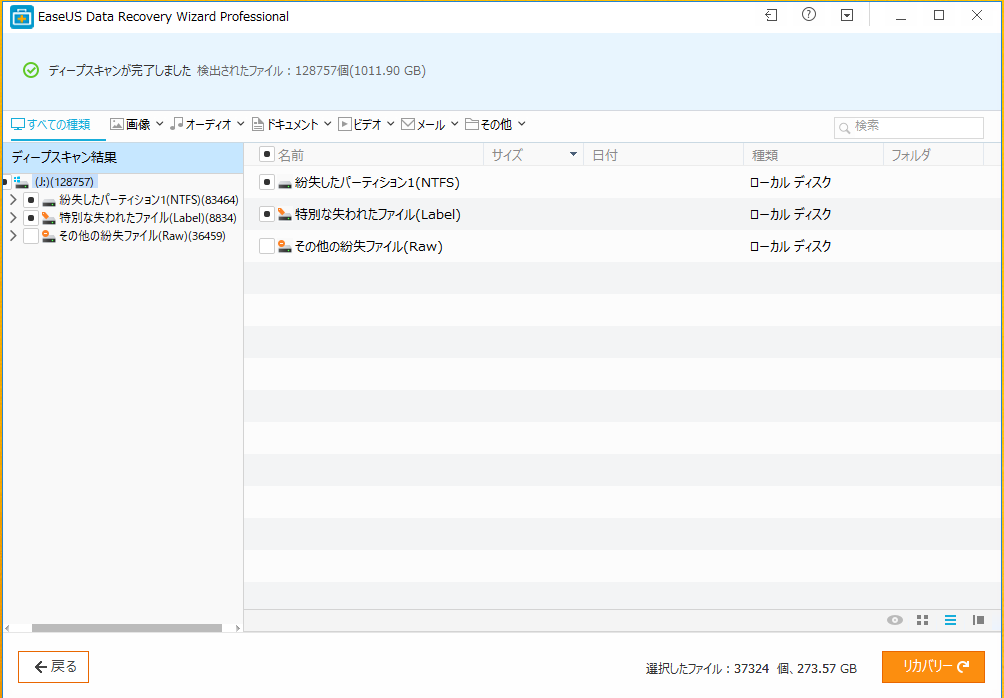Switch to list view layout
This screenshot has height=698, width=1004.
click(x=950, y=620)
